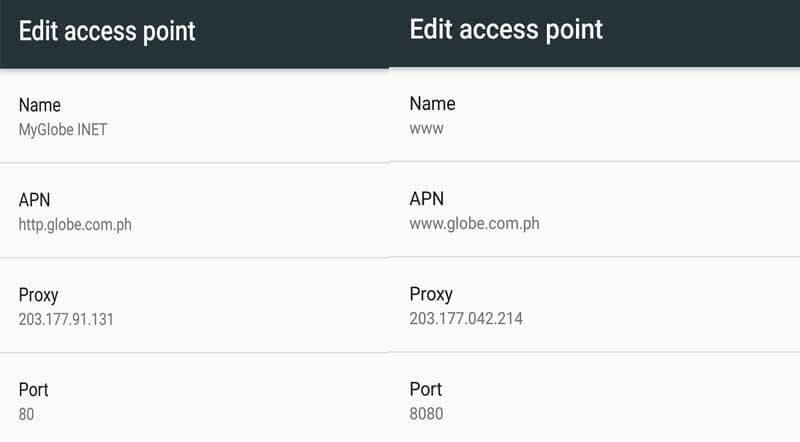Select the APN label above www.globe.com.ph
The image size is (800, 442).
(427, 199)
